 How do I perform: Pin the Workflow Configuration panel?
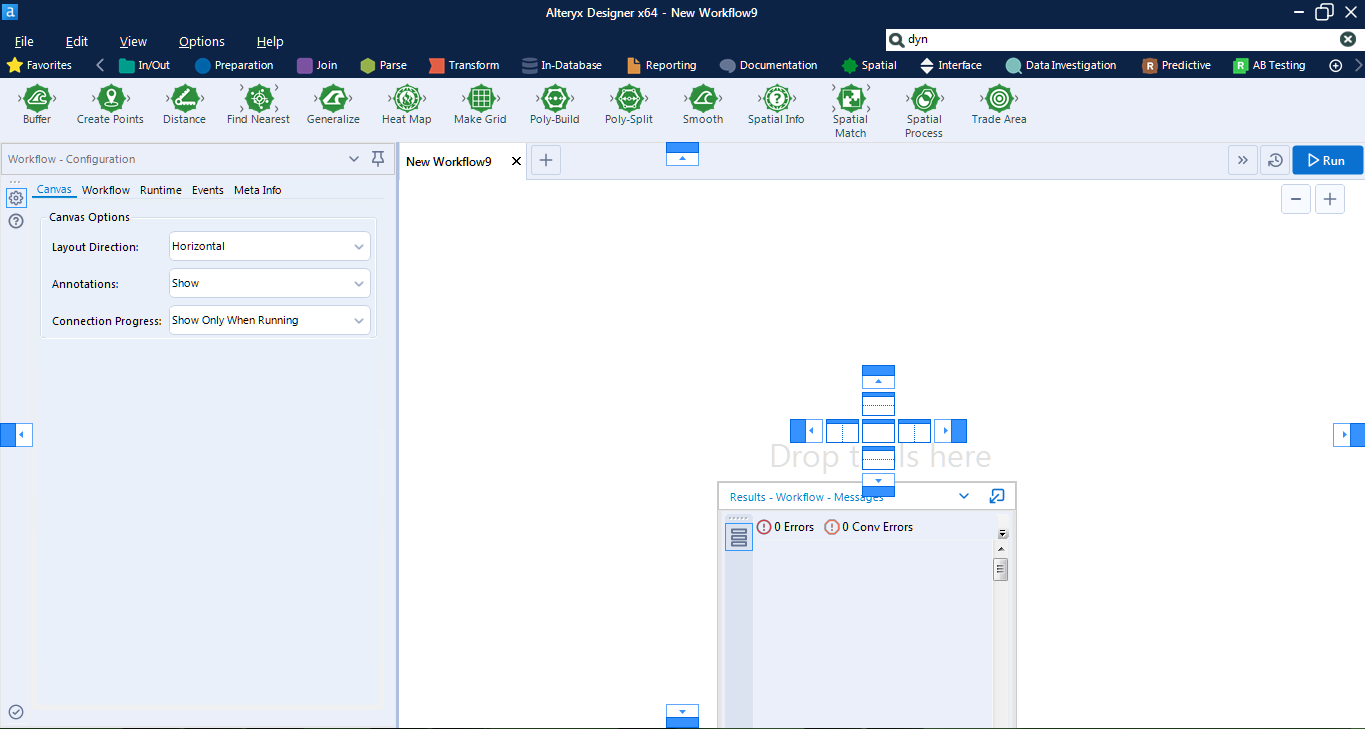point(377,158)
